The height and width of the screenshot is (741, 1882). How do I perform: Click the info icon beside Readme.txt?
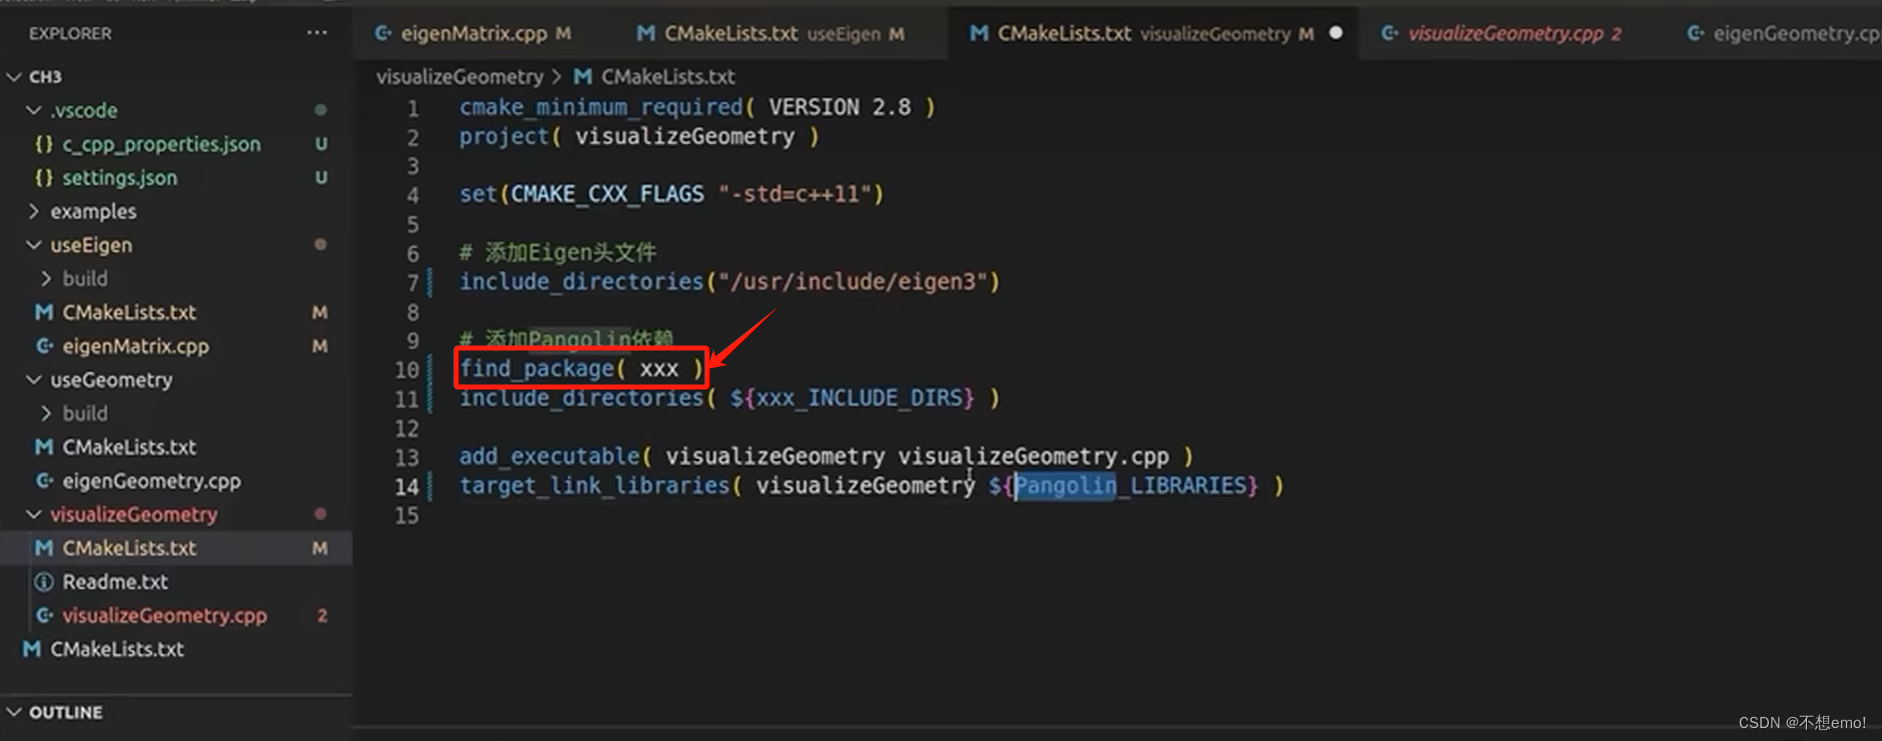pyautogui.click(x=44, y=582)
